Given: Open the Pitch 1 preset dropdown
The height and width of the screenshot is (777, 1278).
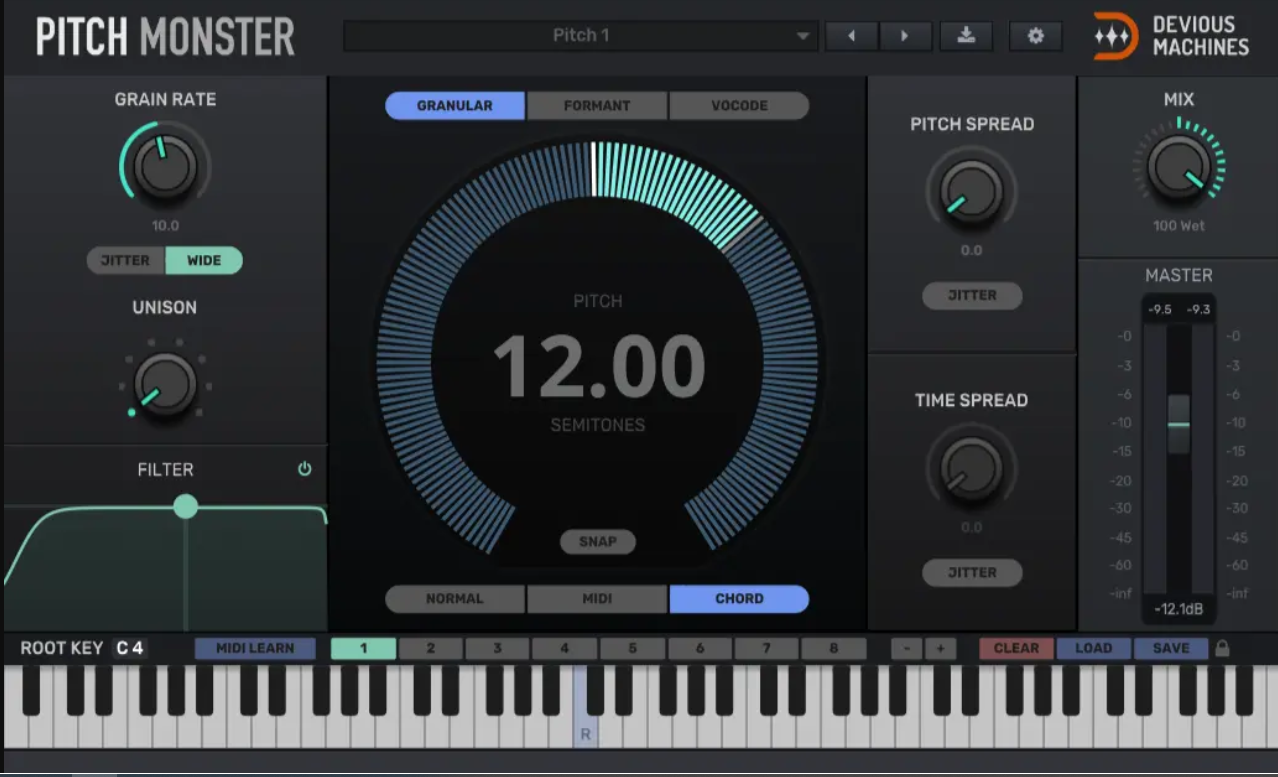Looking at the screenshot, I should pos(581,36).
